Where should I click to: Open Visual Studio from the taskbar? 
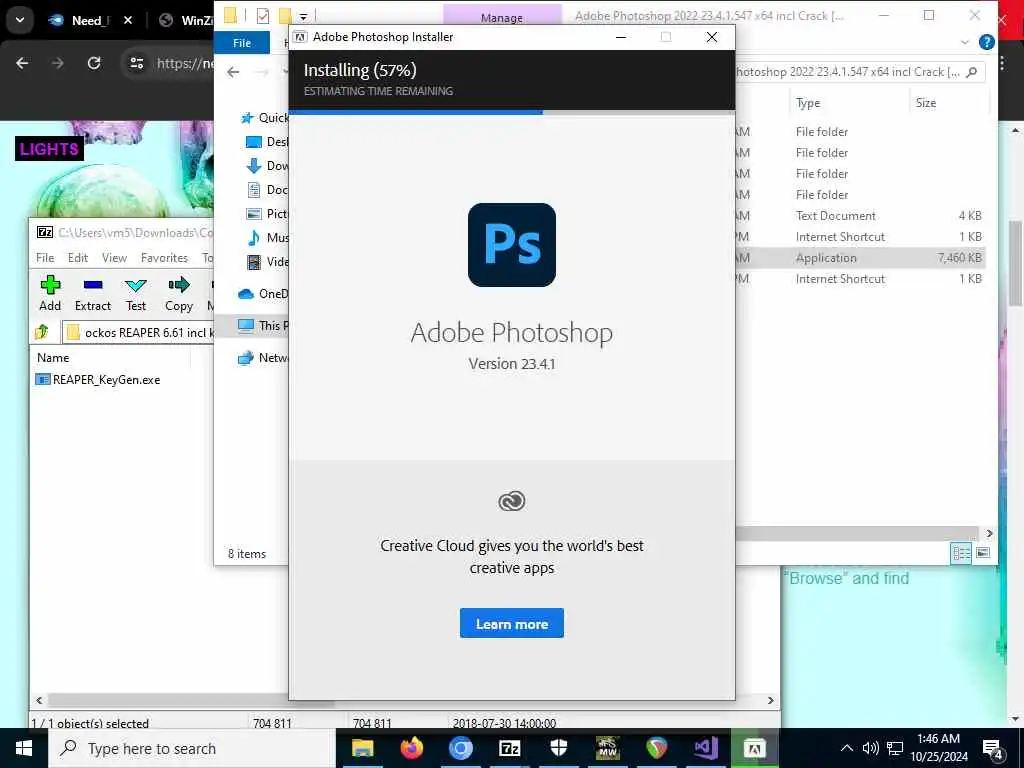click(705, 748)
